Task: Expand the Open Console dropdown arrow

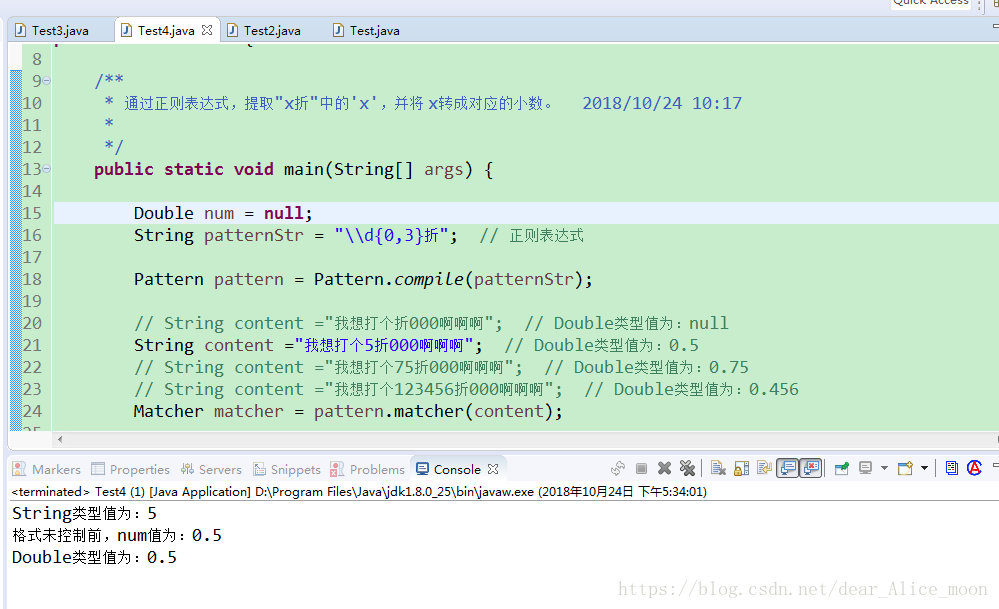Action: [924, 468]
